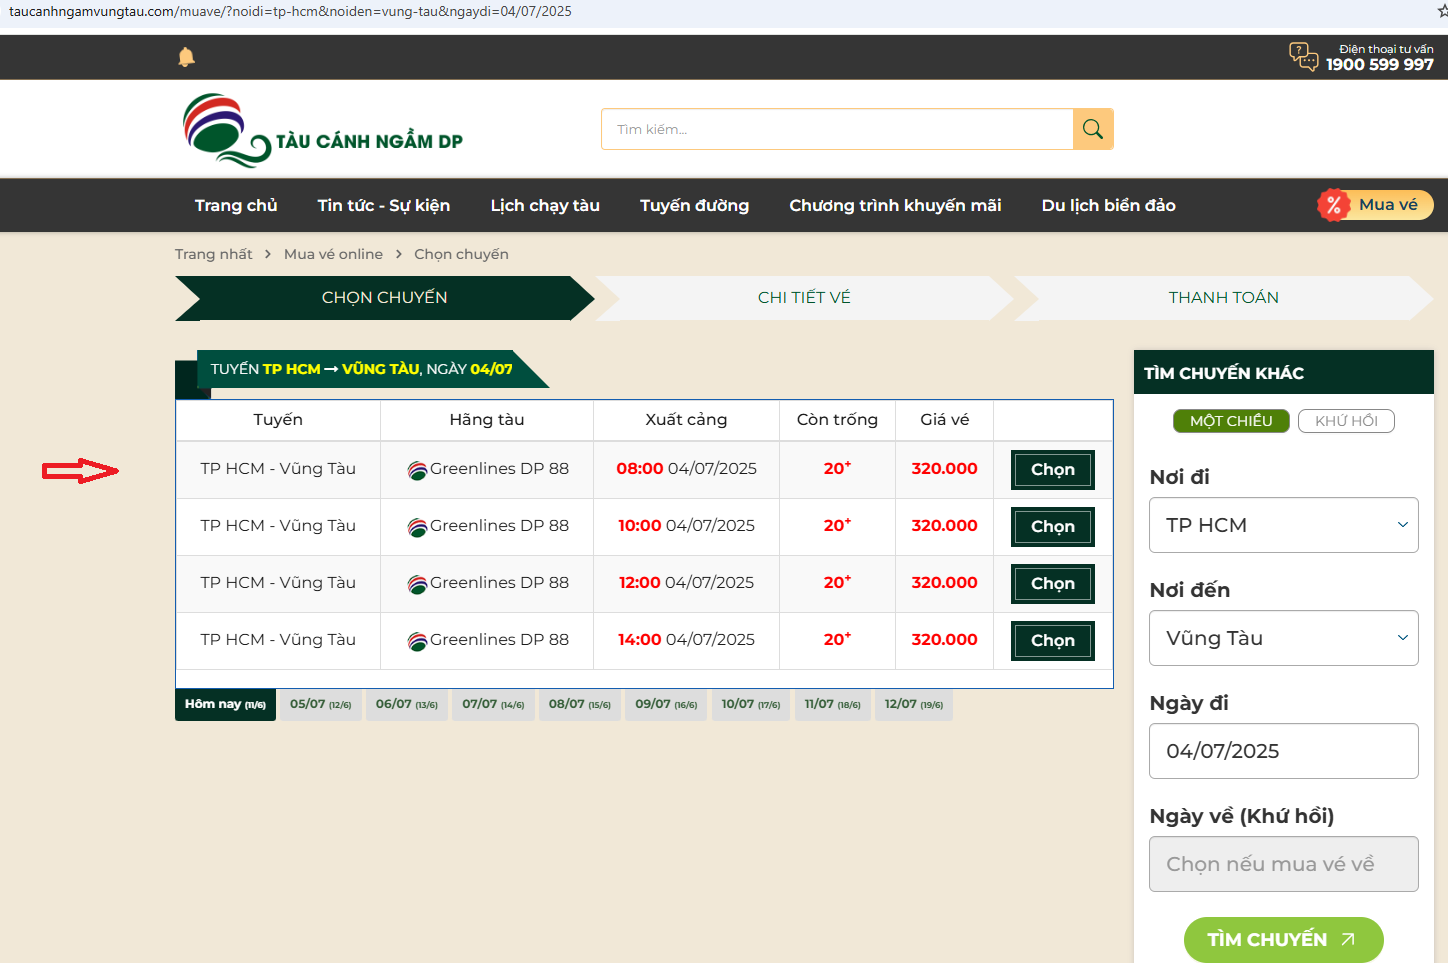Click the red percent discount badge

coord(1333,205)
